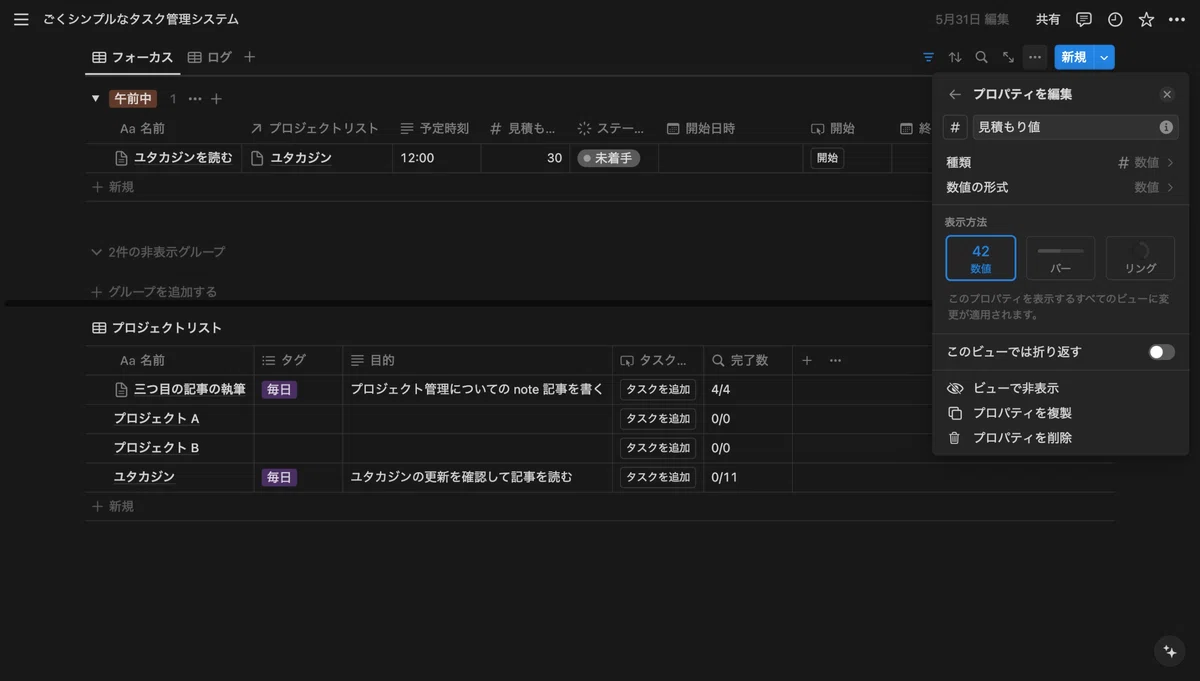This screenshot has width=1200, height=681.
Task: Click the Notion AI sparkle button
Action: tap(1169, 651)
